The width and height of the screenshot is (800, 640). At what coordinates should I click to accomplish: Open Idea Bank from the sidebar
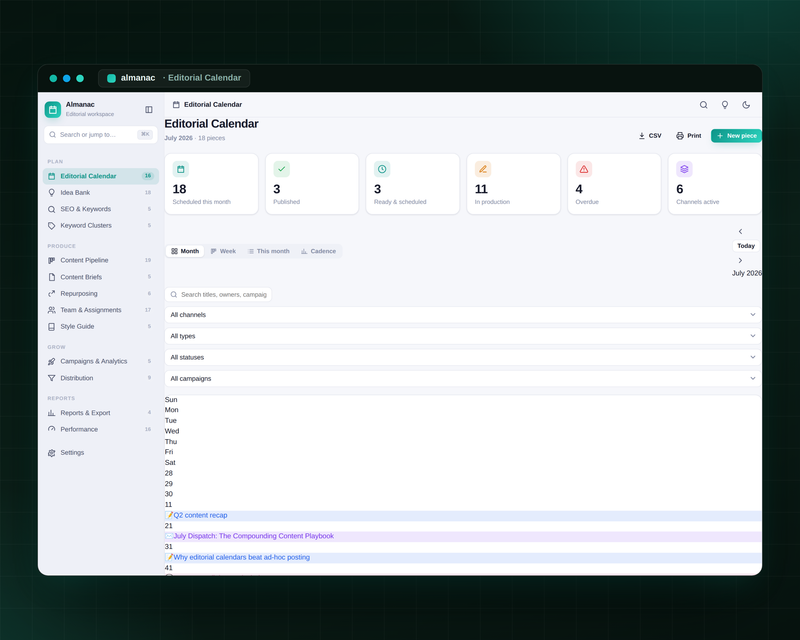(101, 192)
